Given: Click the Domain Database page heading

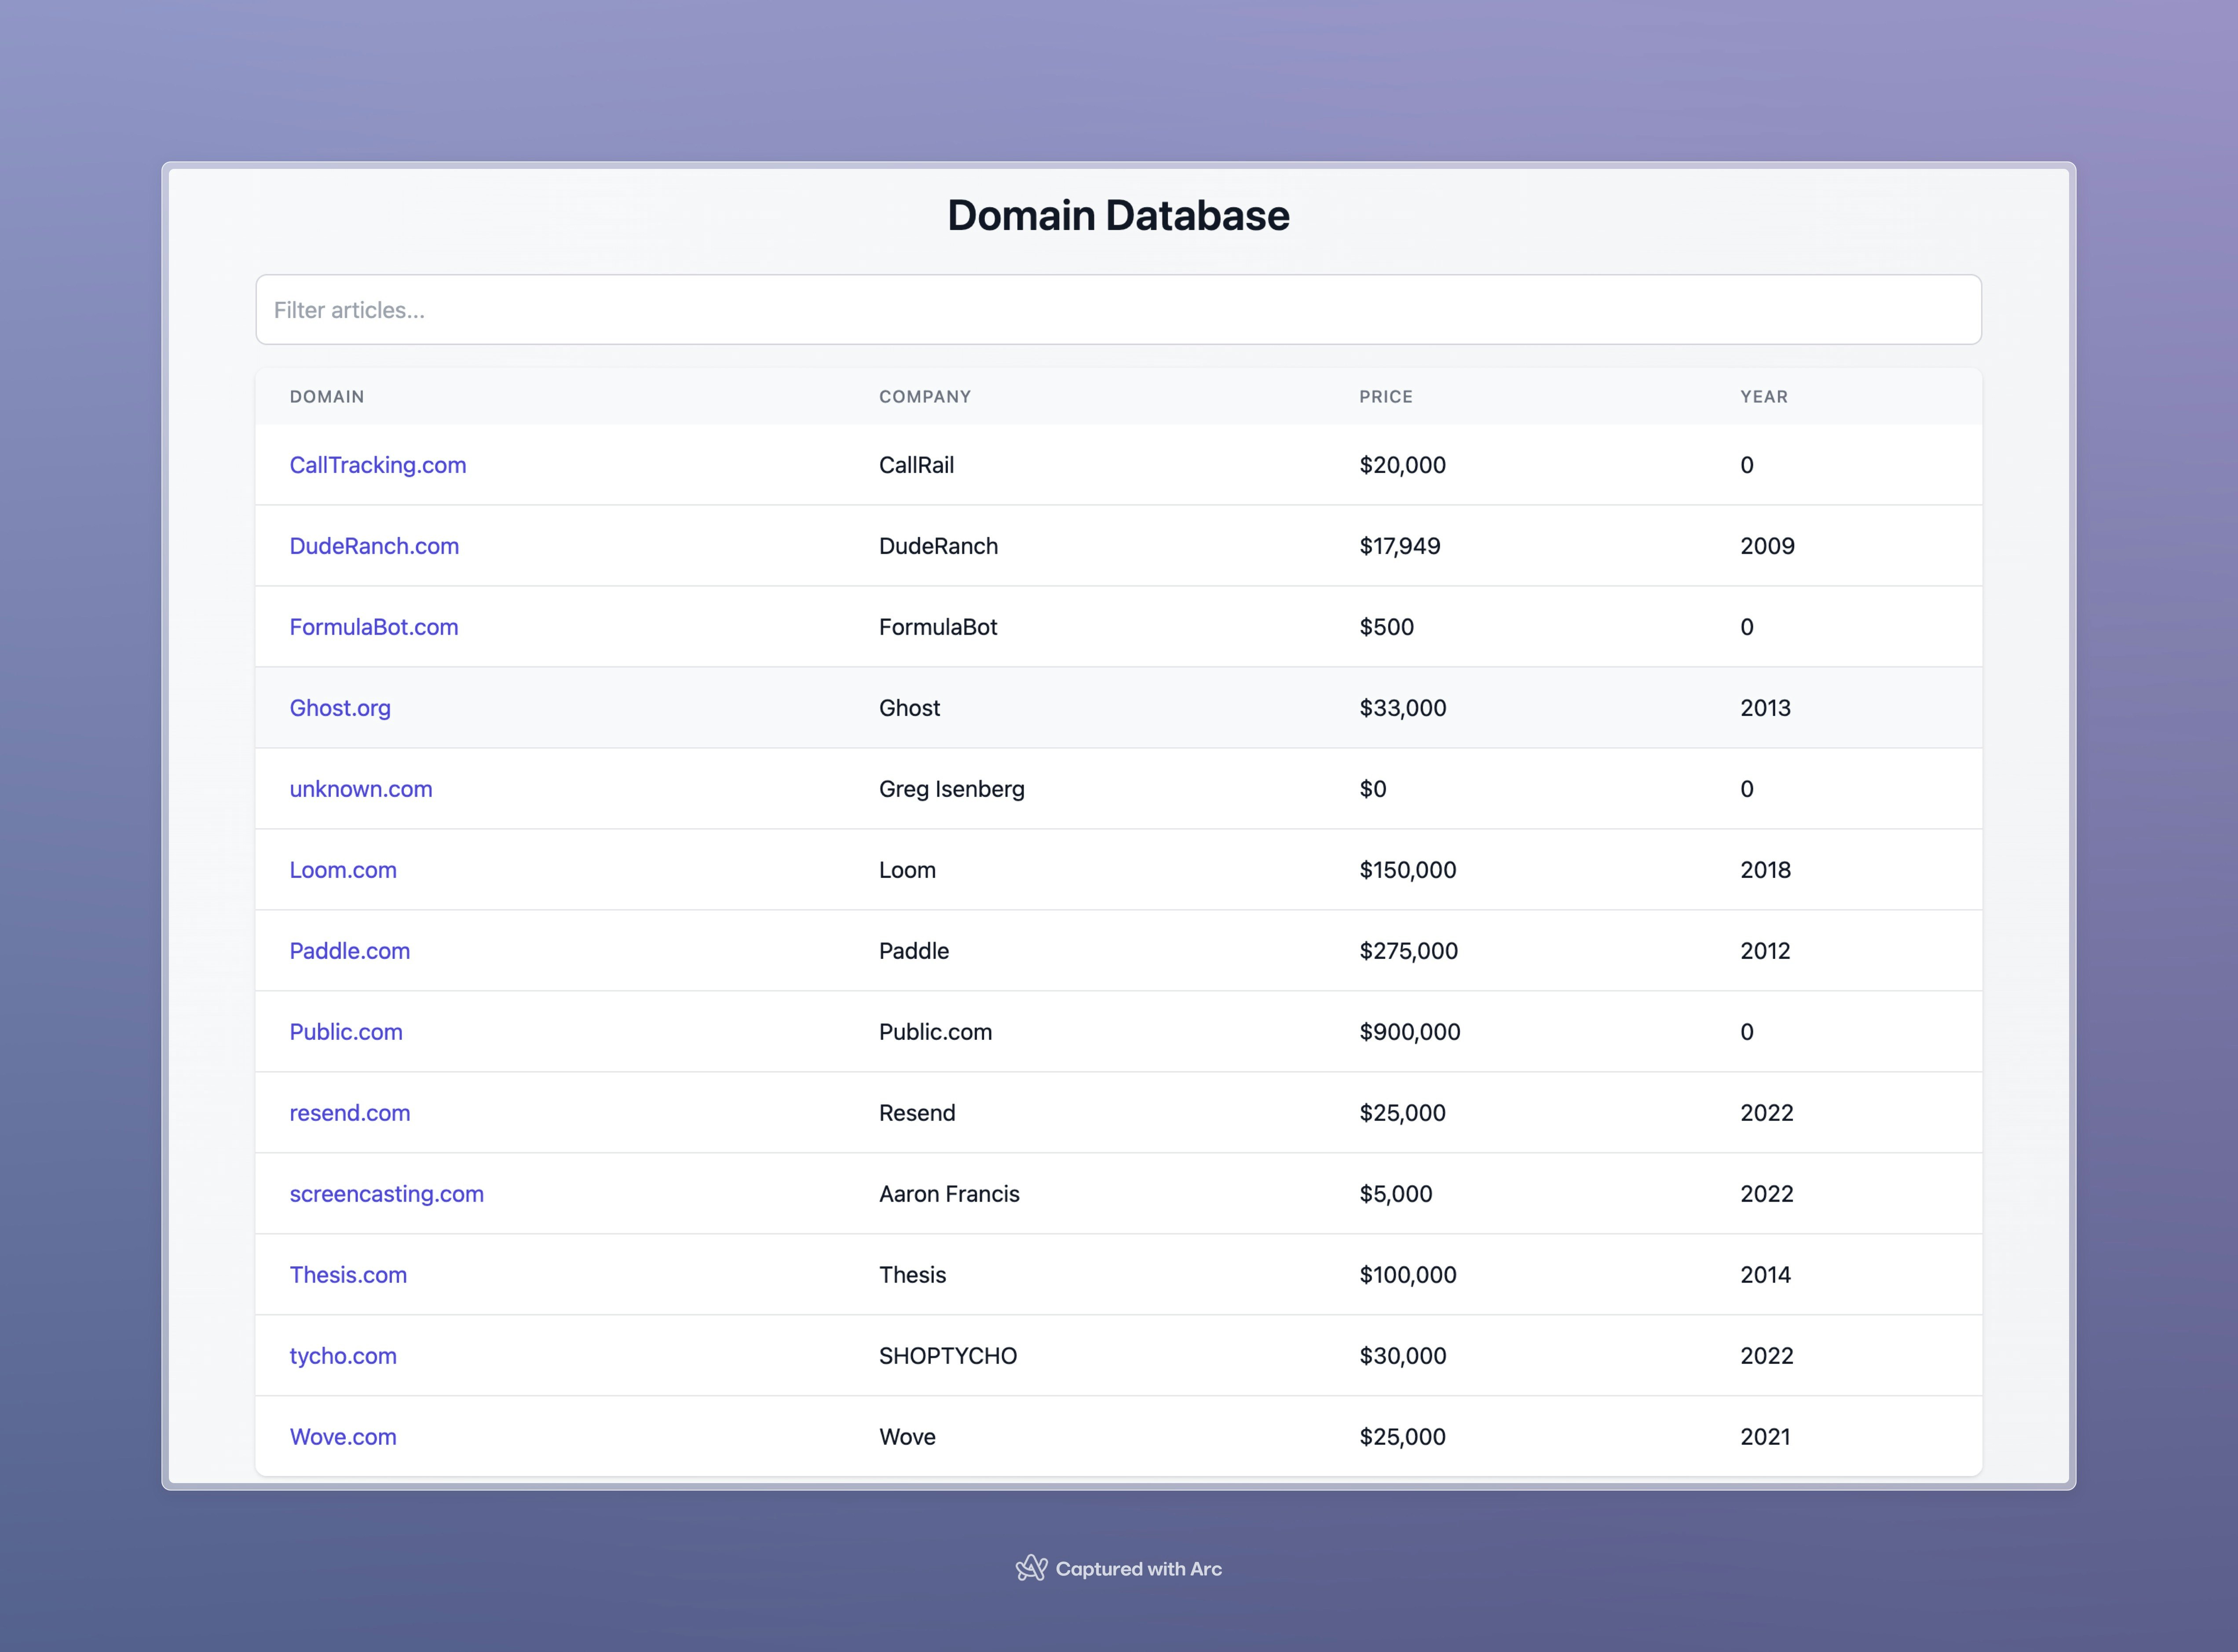Looking at the screenshot, I should pos(1118,216).
